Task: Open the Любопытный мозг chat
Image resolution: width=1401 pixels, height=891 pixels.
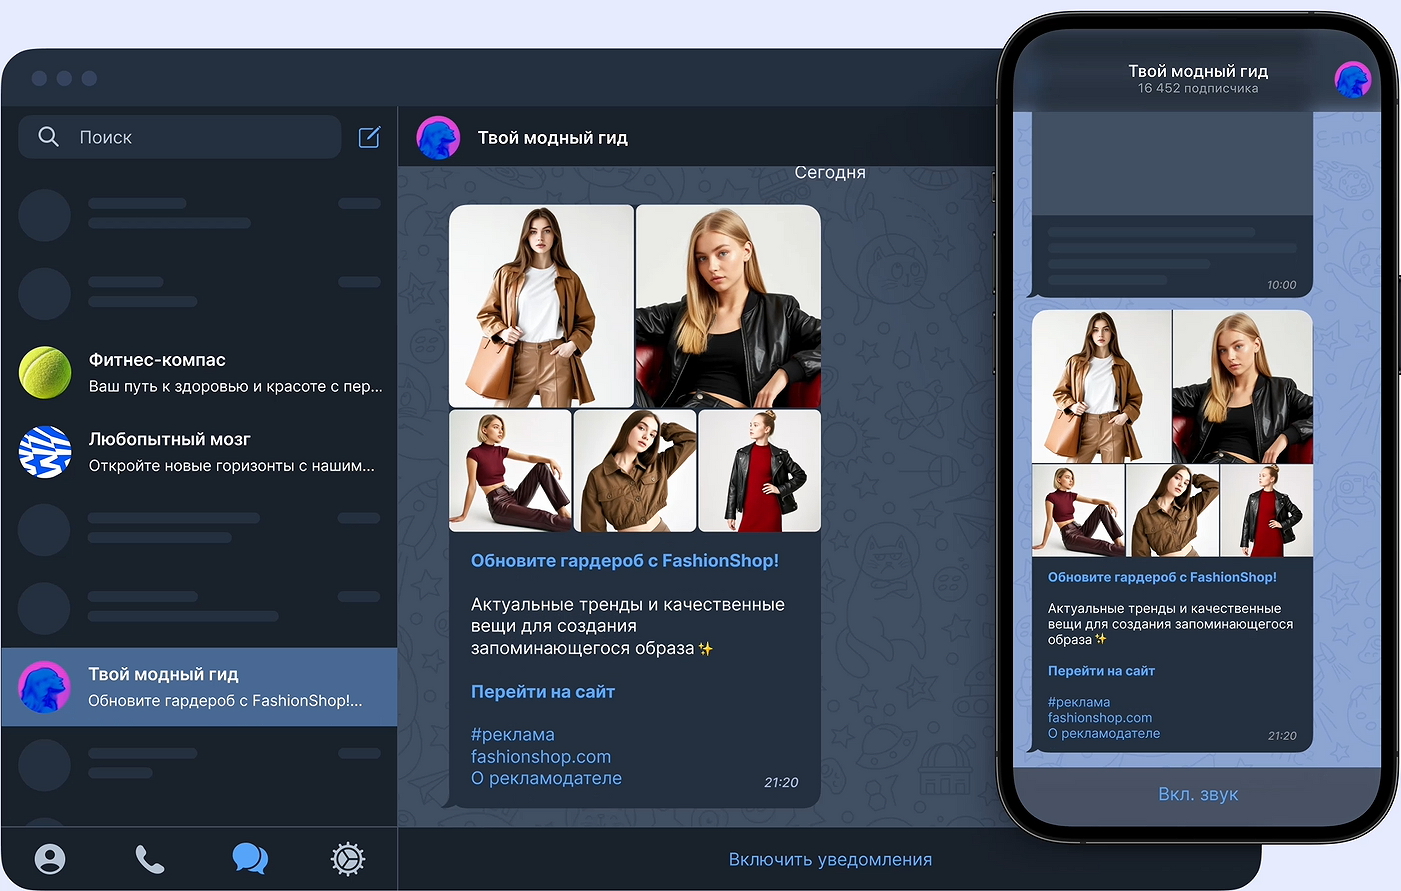Action: 199,451
